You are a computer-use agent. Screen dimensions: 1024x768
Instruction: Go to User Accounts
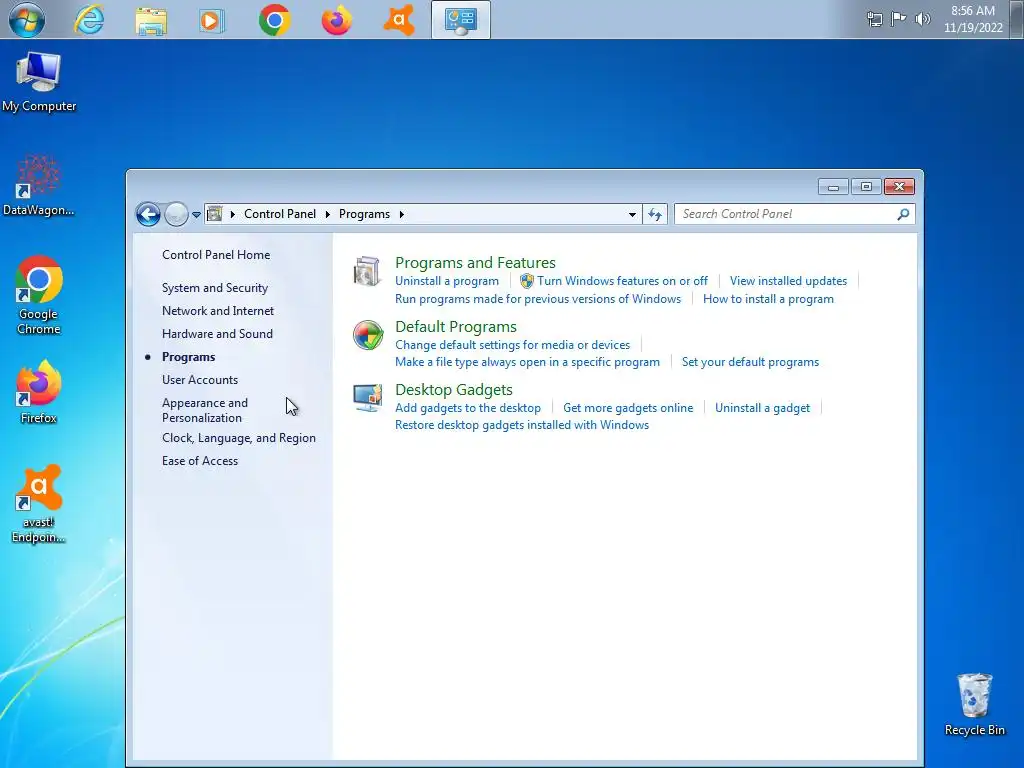[199, 380]
